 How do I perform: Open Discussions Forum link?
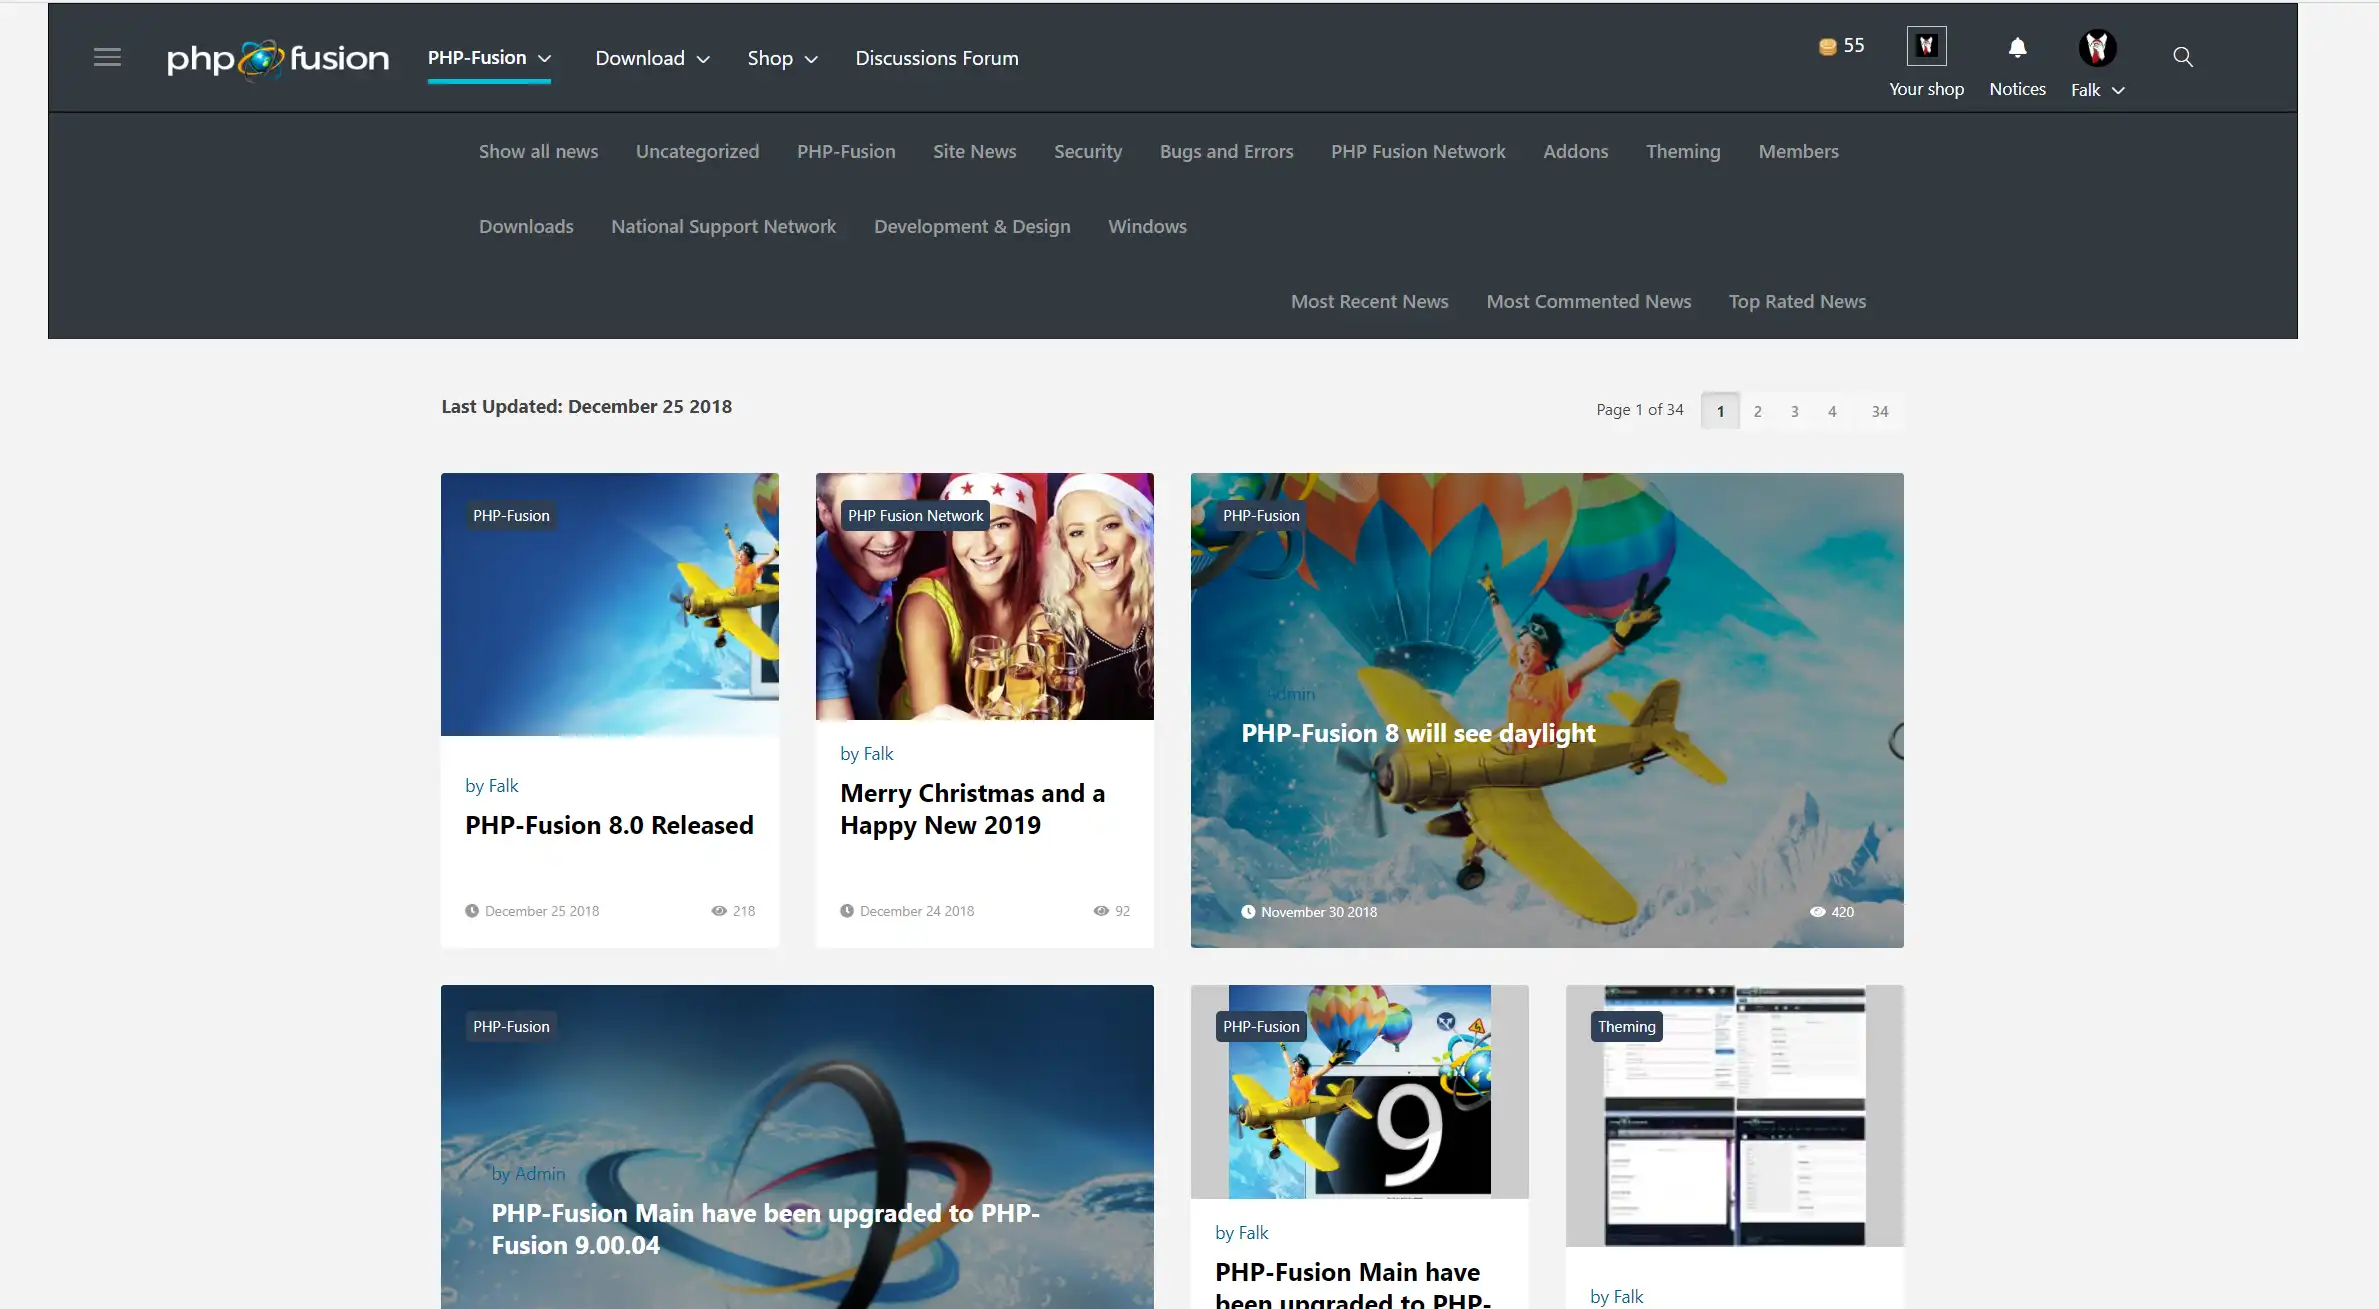click(936, 59)
